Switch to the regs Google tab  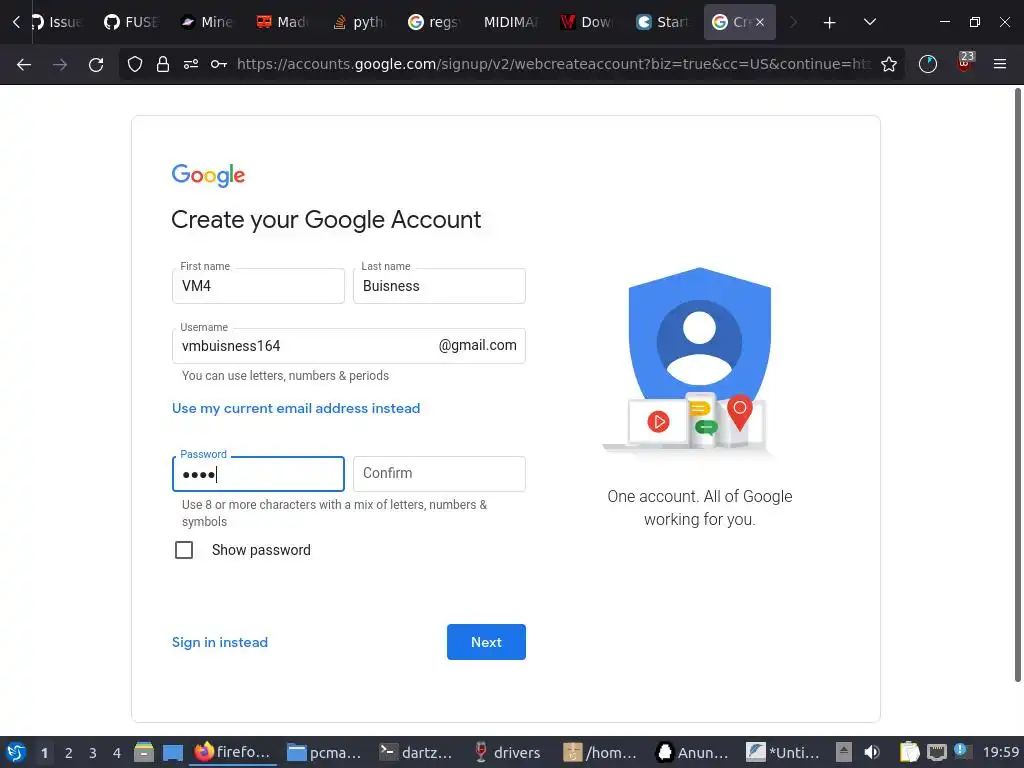434,22
